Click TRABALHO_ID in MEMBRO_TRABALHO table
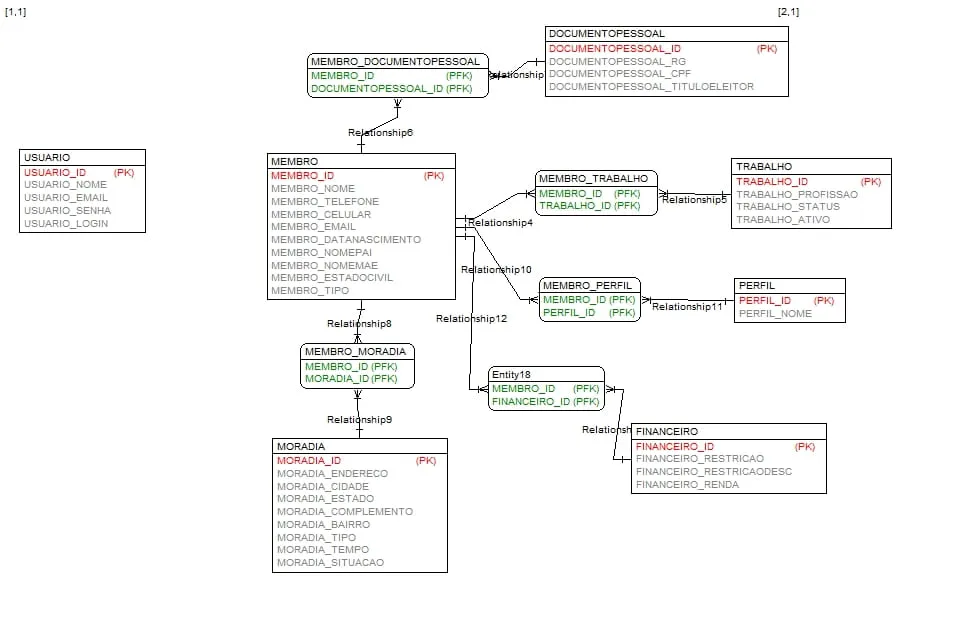 575,206
